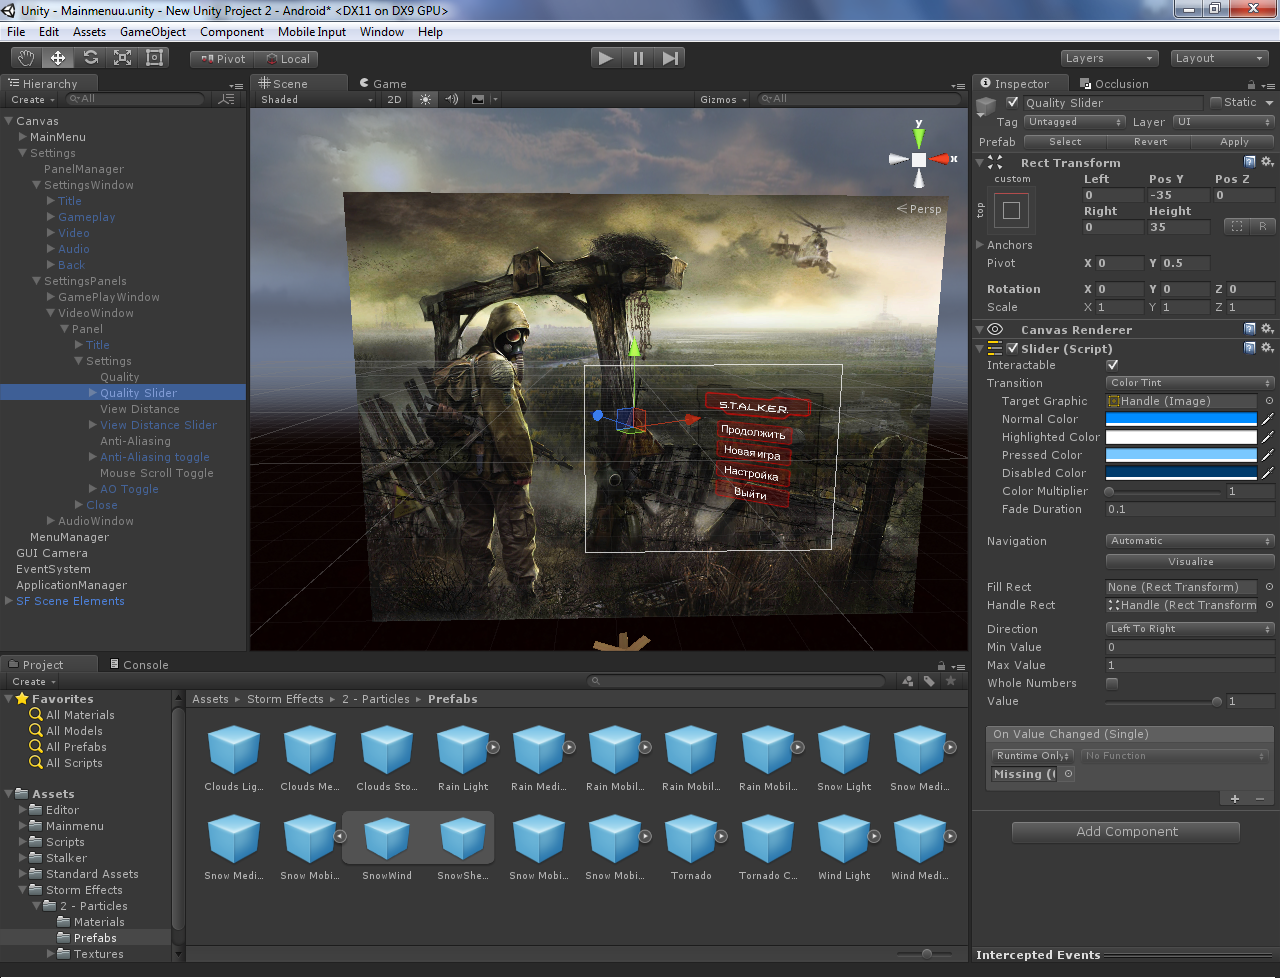
Task: Click the Step frame button
Action: (670, 58)
